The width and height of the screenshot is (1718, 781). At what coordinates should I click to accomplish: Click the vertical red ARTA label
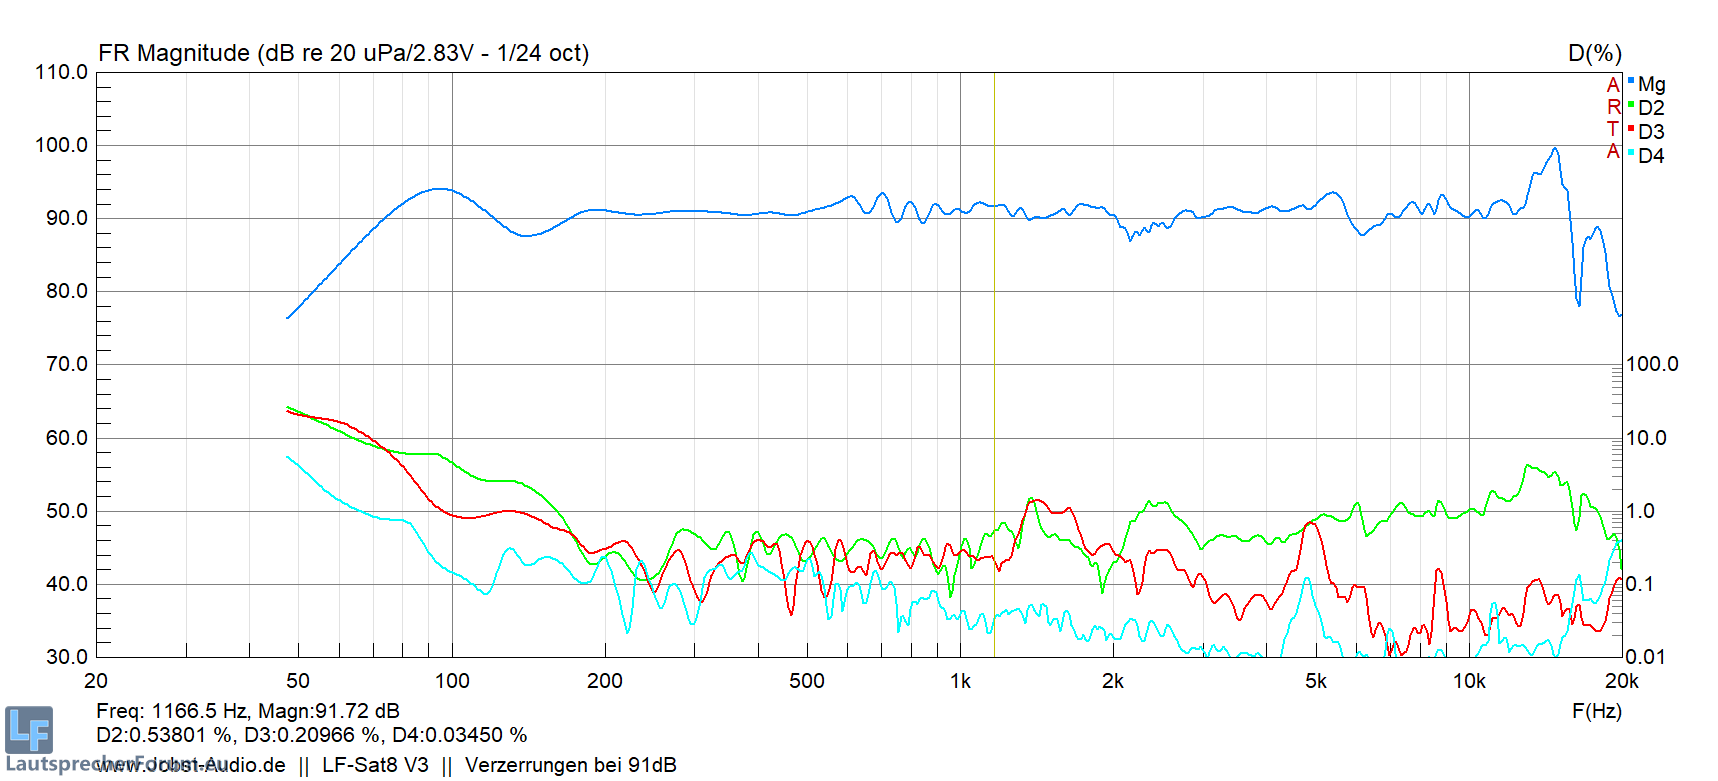(x=1612, y=118)
